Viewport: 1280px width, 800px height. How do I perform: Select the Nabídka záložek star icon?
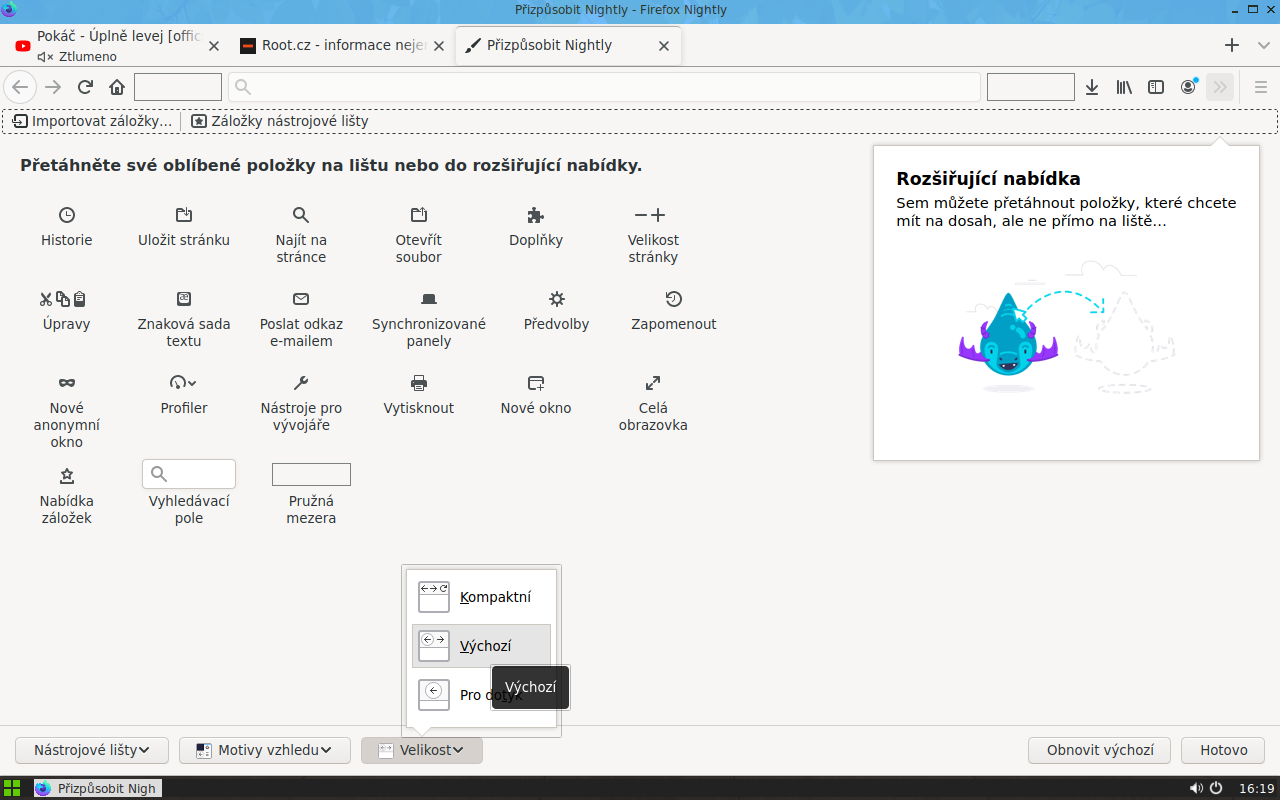(67, 476)
